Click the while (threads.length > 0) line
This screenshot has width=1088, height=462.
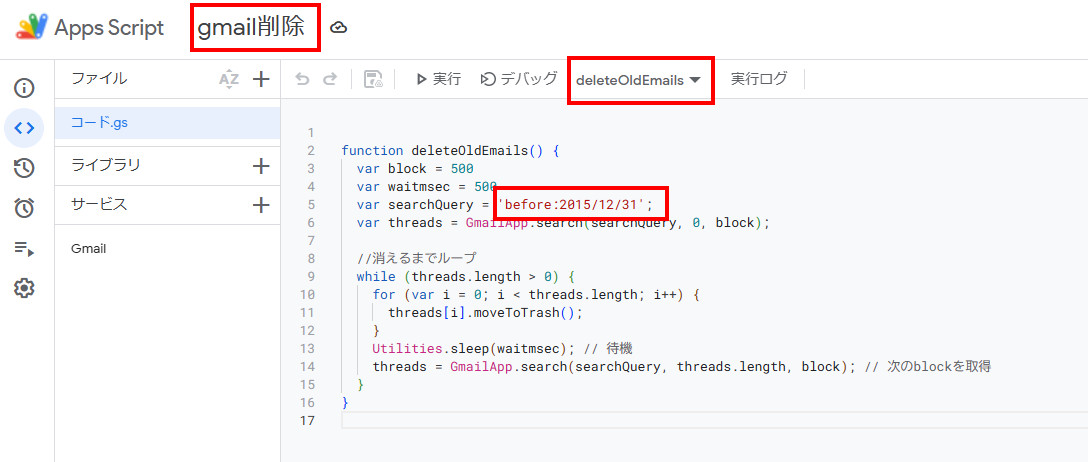(x=466, y=277)
